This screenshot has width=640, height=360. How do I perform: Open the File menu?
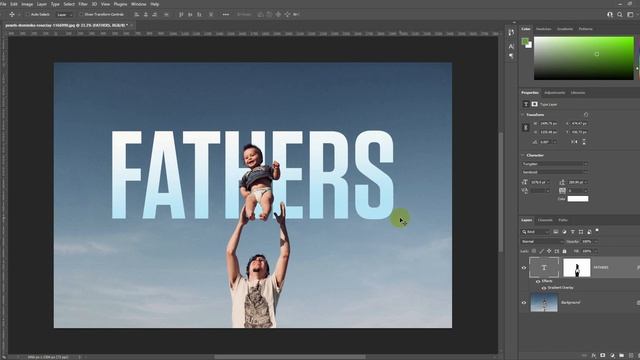pyautogui.click(x=4, y=4)
